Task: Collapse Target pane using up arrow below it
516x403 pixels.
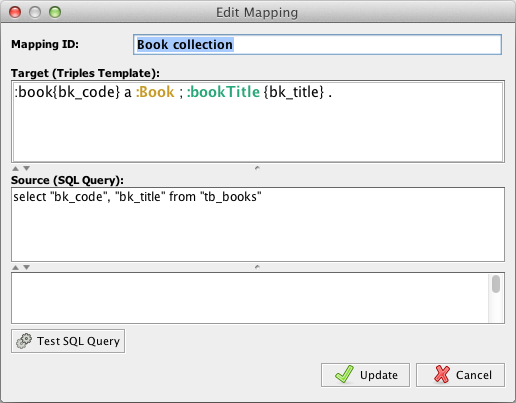Action: pos(15,168)
